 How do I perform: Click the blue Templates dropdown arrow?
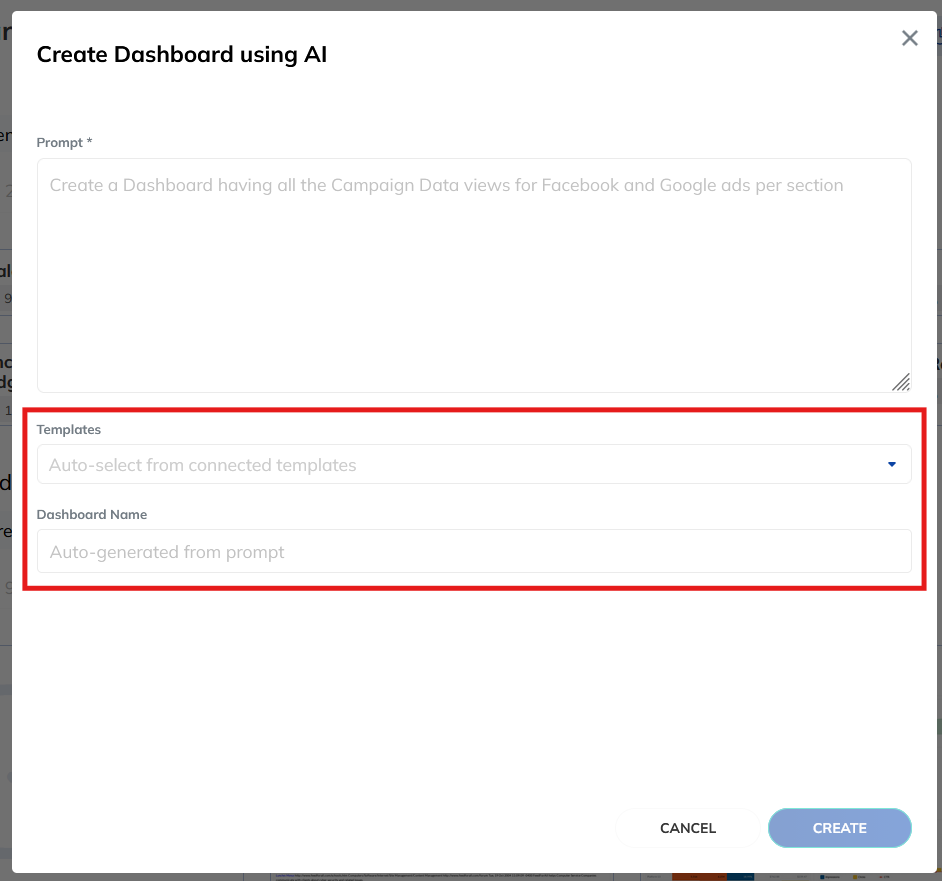tap(892, 465)
